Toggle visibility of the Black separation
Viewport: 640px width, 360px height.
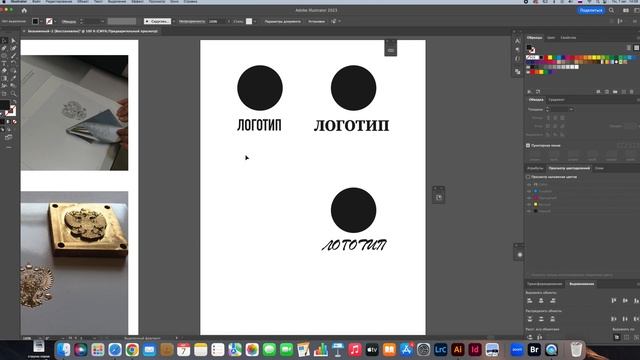[529, 211]
